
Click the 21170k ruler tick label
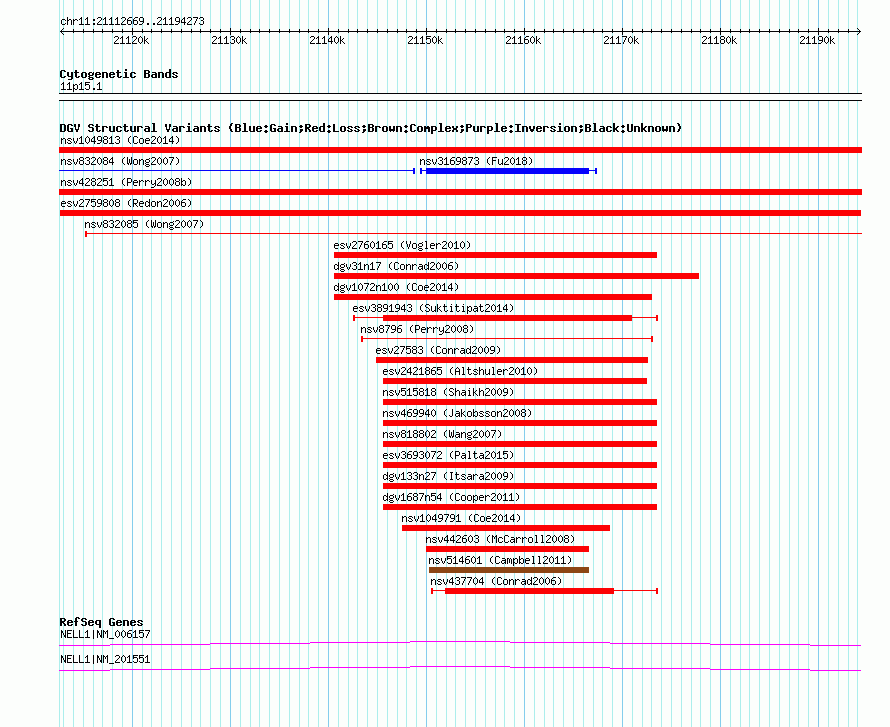coord(621,40)
